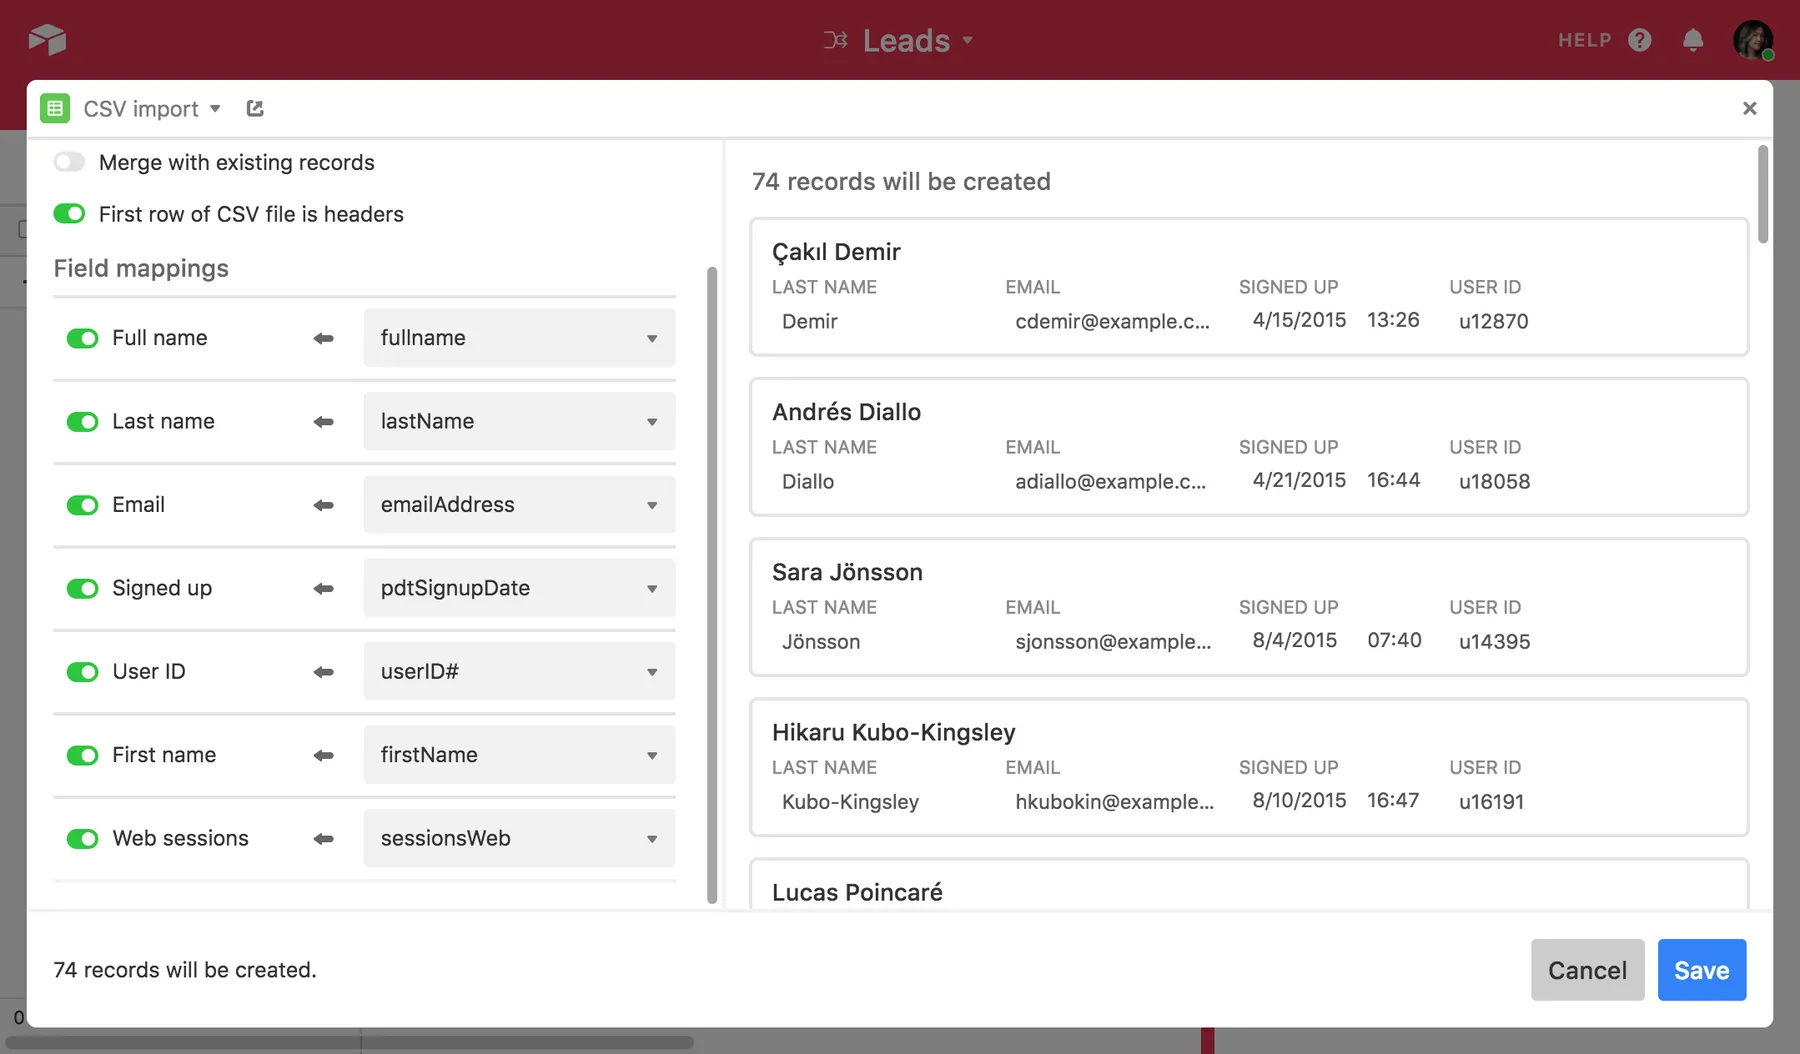Open the help question mark icon

point(1639,40)
